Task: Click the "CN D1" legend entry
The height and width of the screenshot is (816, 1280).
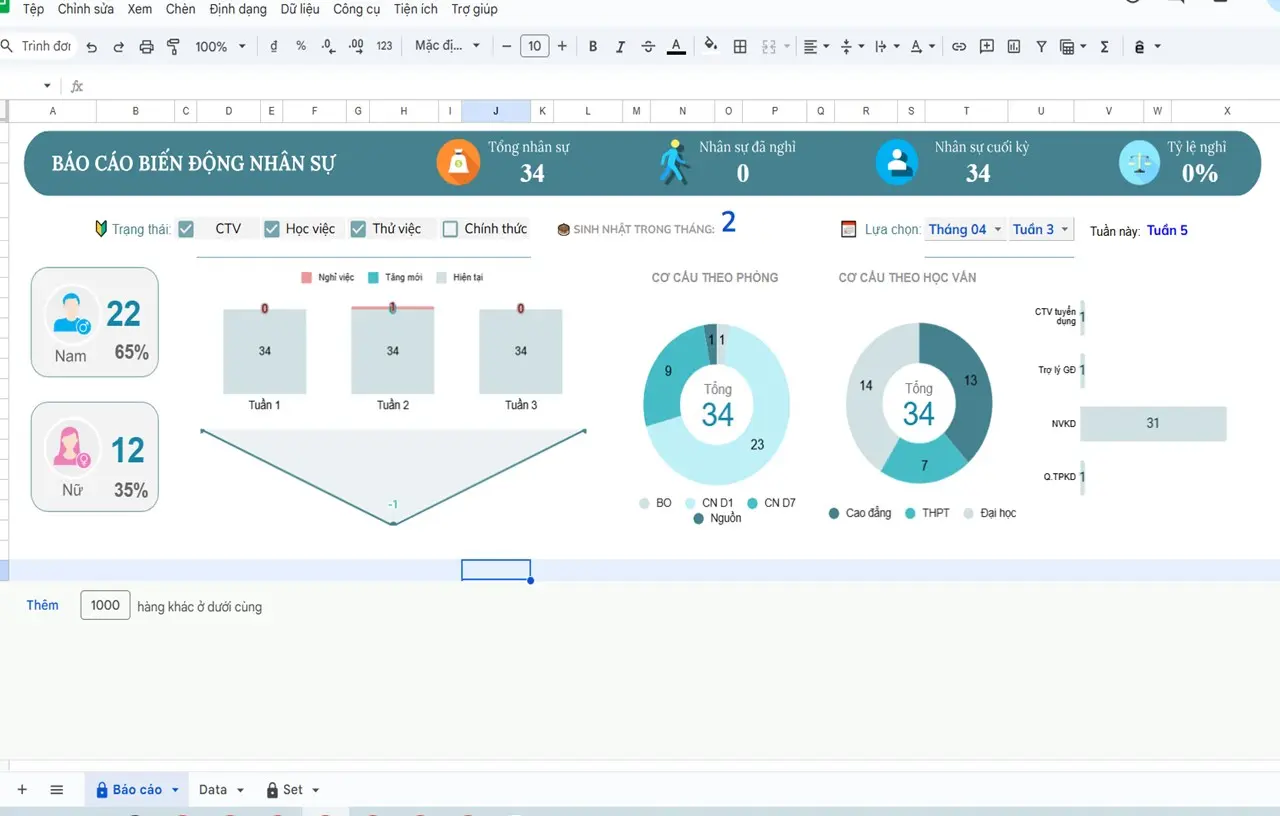Action: 709,503
